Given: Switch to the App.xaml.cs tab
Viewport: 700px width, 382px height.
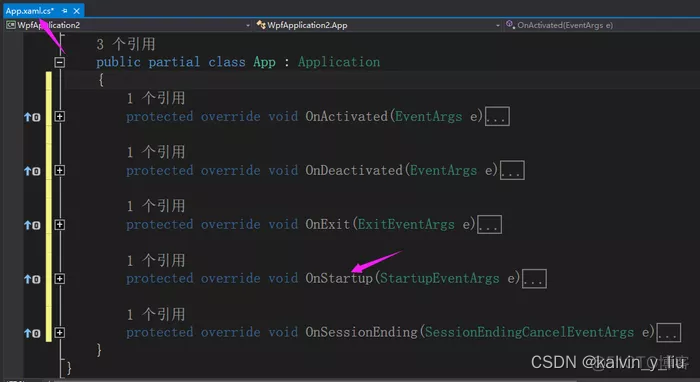Looking at the screenshot, I should (29, 11).
